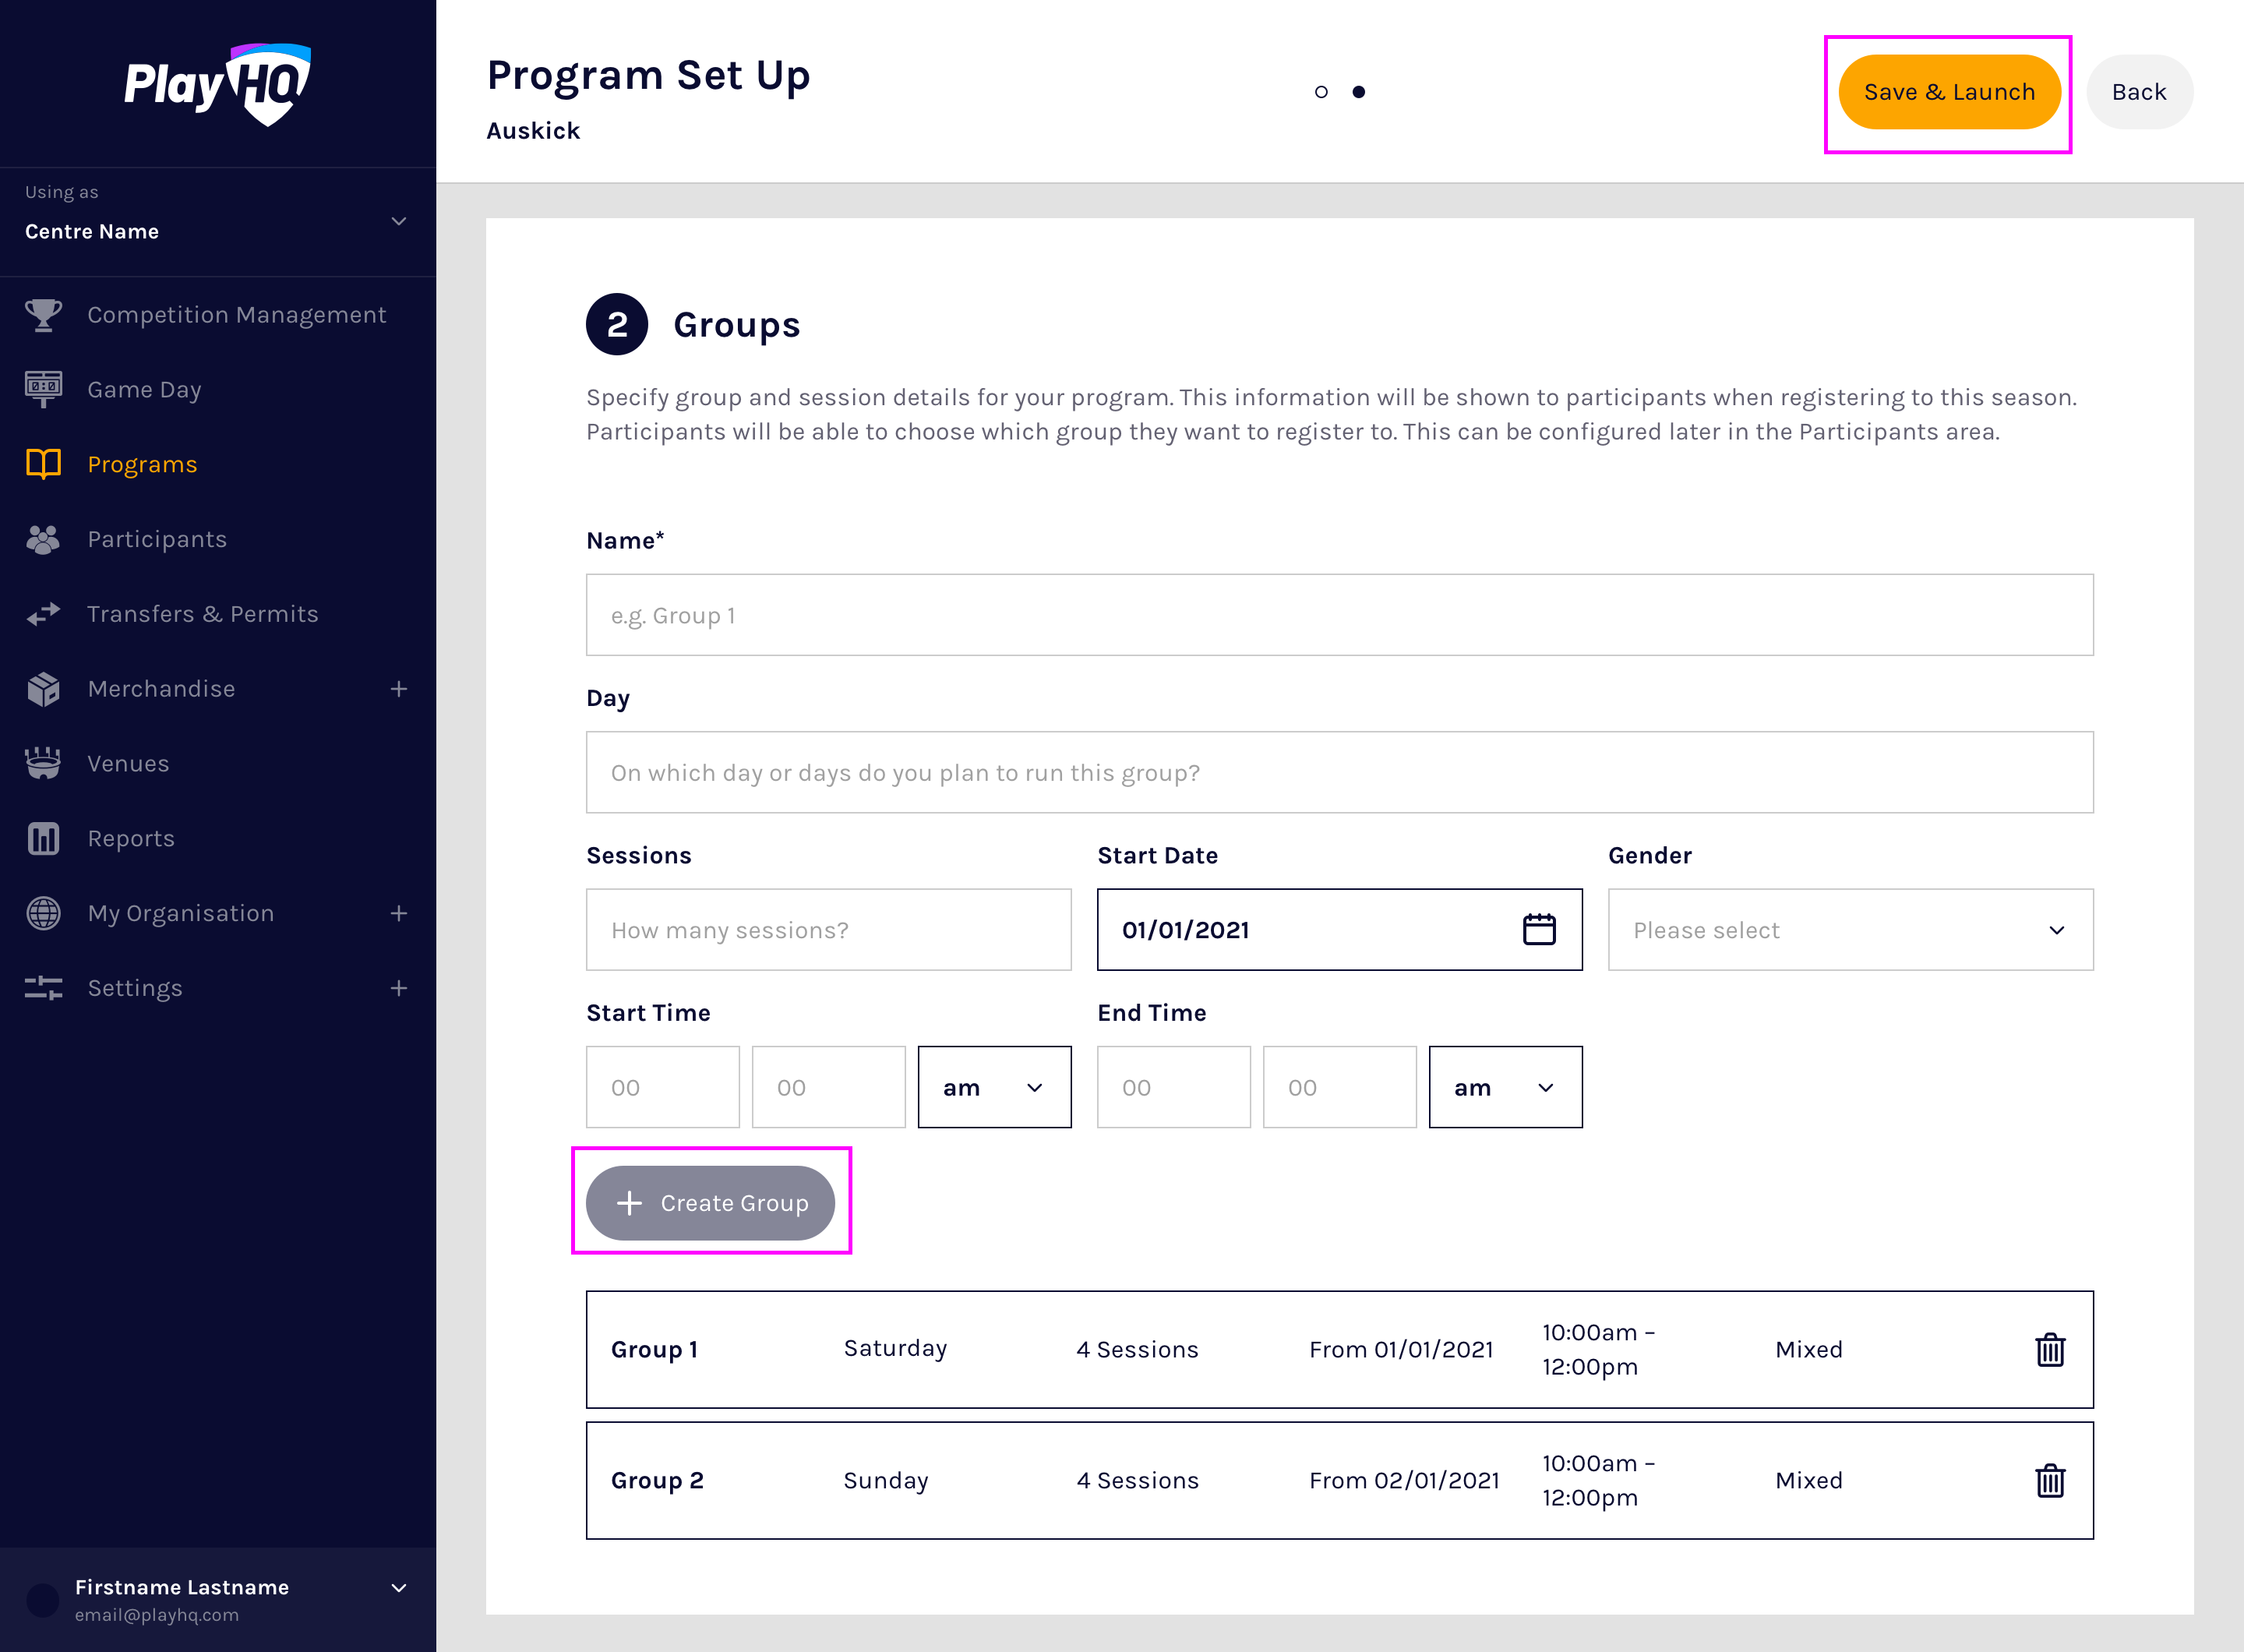
Task: Click the Game Day scoreboard icon
Action: click(43, 389)
